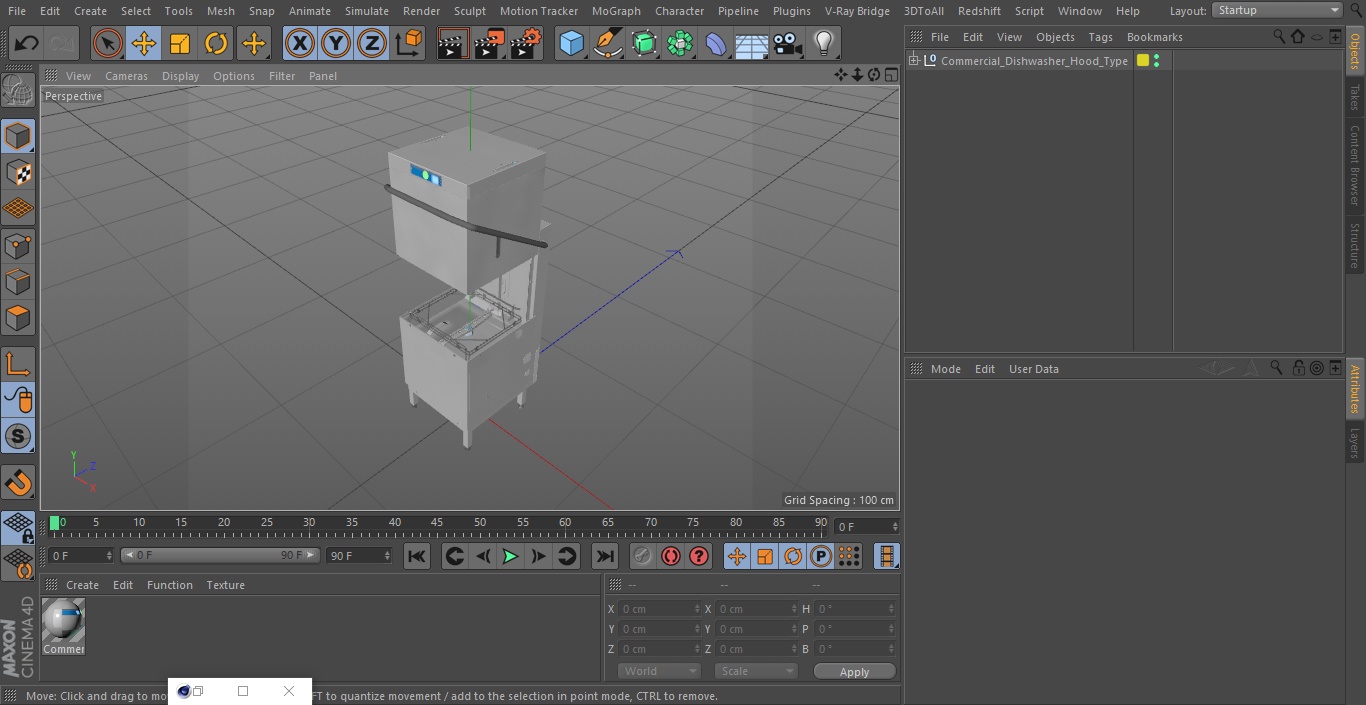Open the Object Manager Tags menu
Image resolution: width=1366 pixels, height=705 pixels.
pos(1100,37)
